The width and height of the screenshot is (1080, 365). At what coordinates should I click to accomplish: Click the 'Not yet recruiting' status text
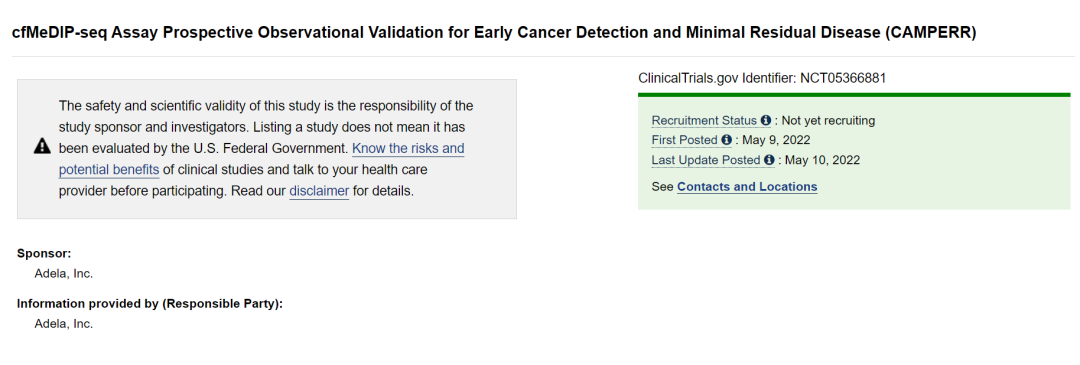[x=828, y=121]
